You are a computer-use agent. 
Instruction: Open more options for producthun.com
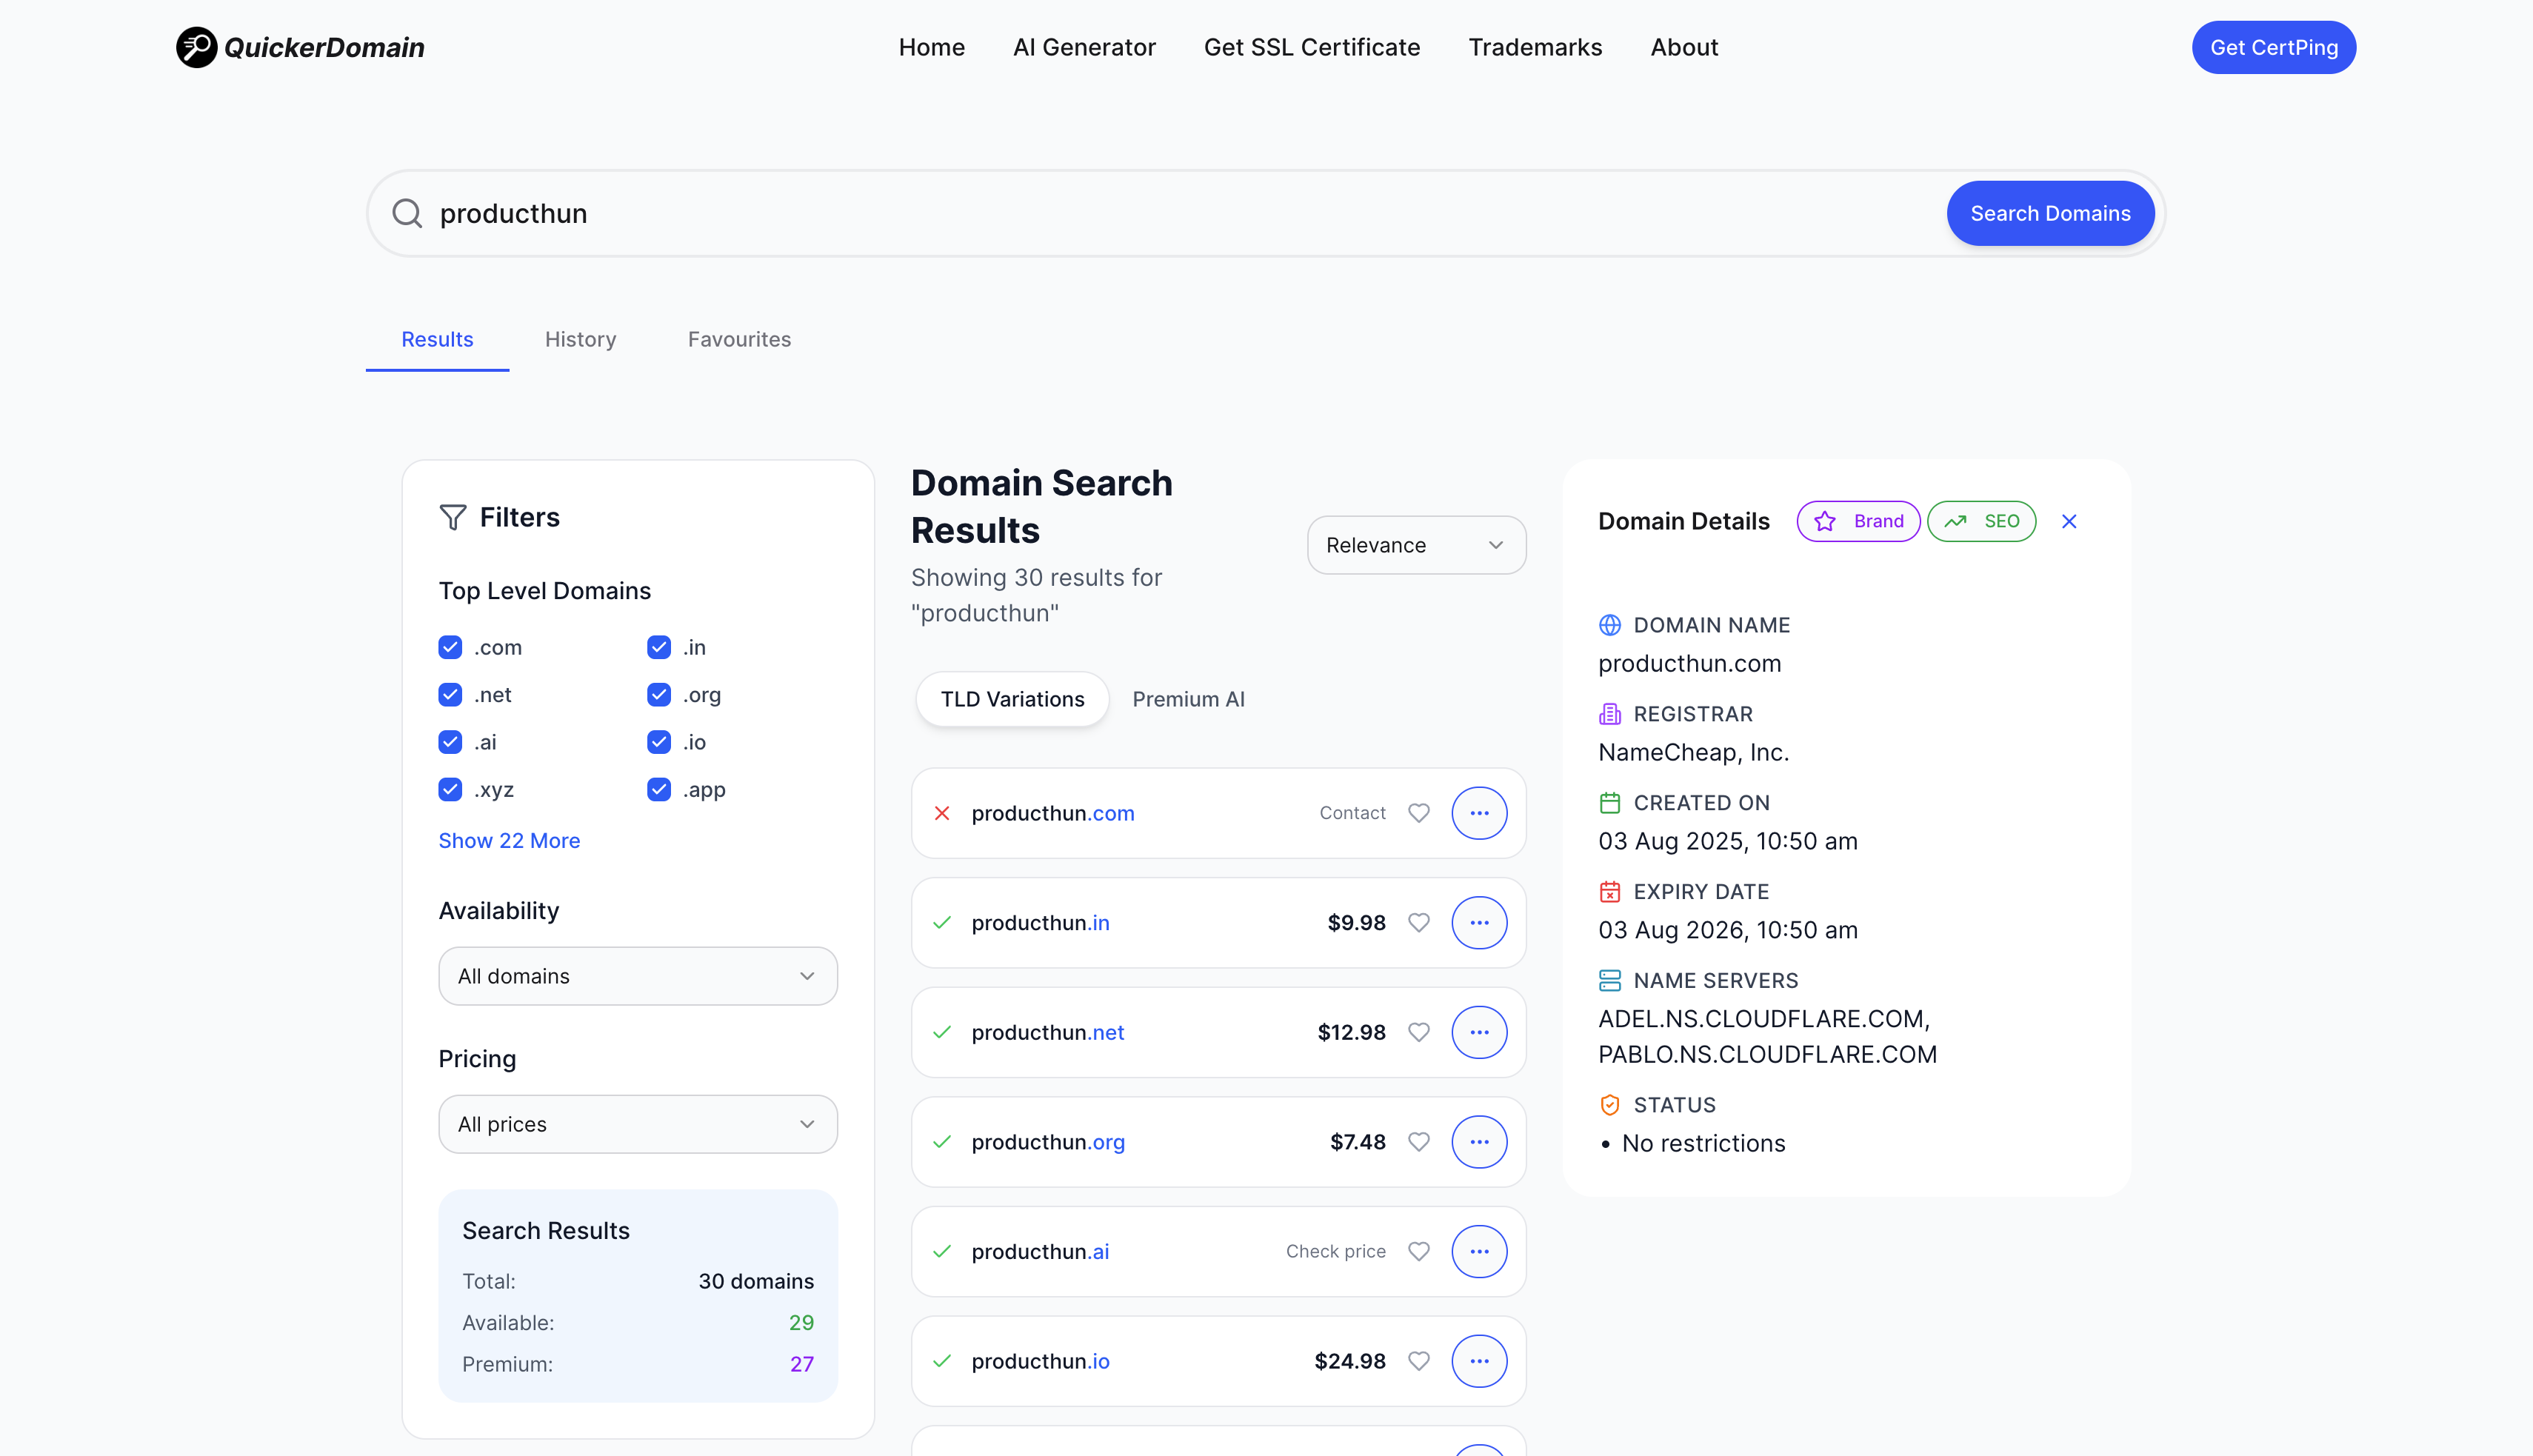1478,813
